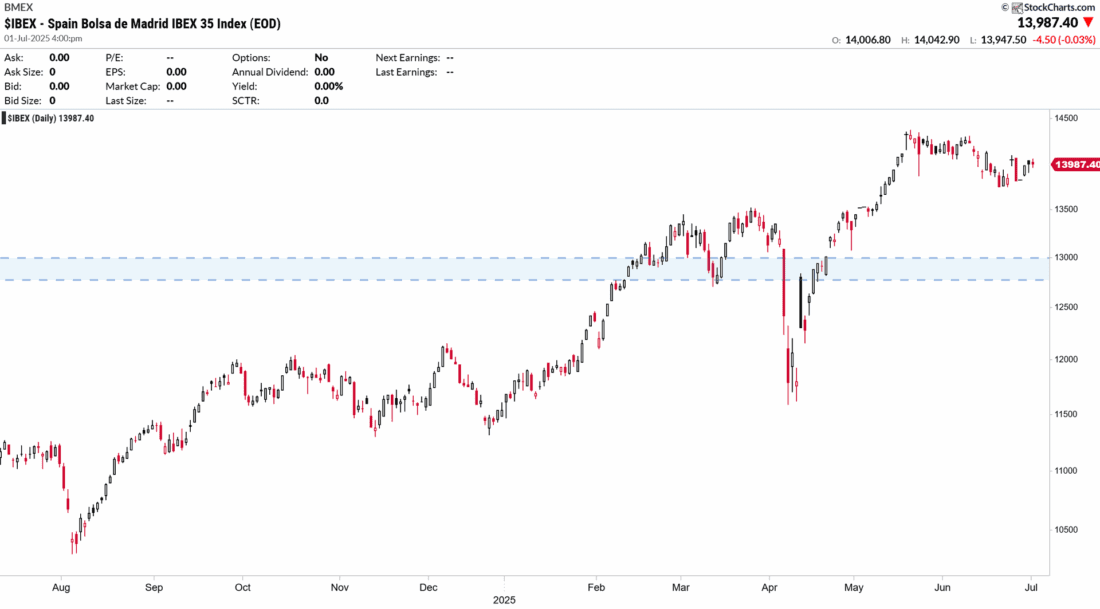
Task: Click the Jun label on date axis
Action: [942, 587]
